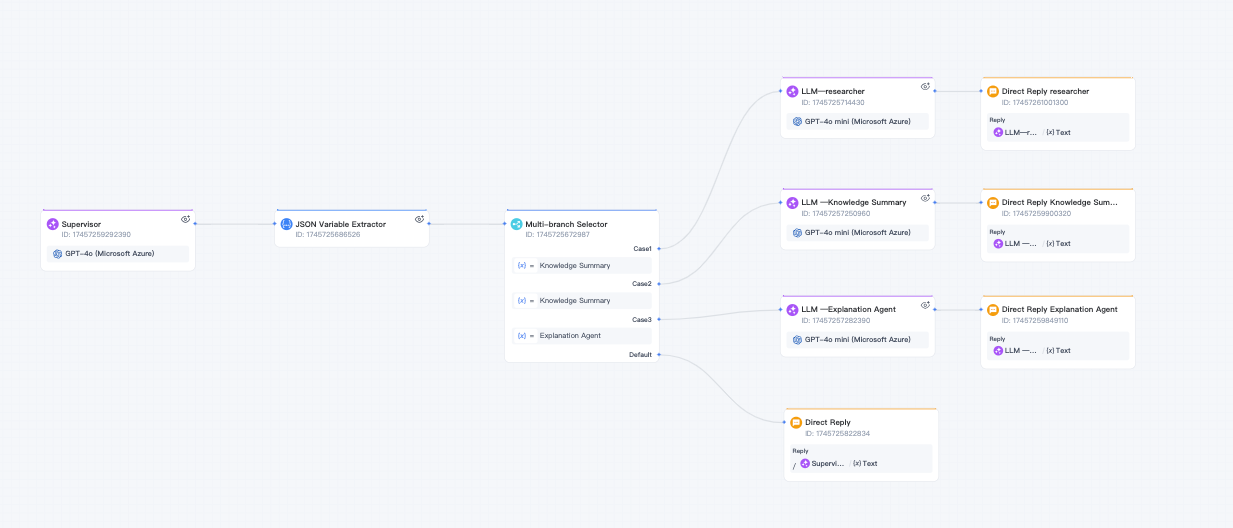The width and height of the screenshot is (1233, 528).
Task: Click the purple Supervisor node icon
Action: coord(53,224)
